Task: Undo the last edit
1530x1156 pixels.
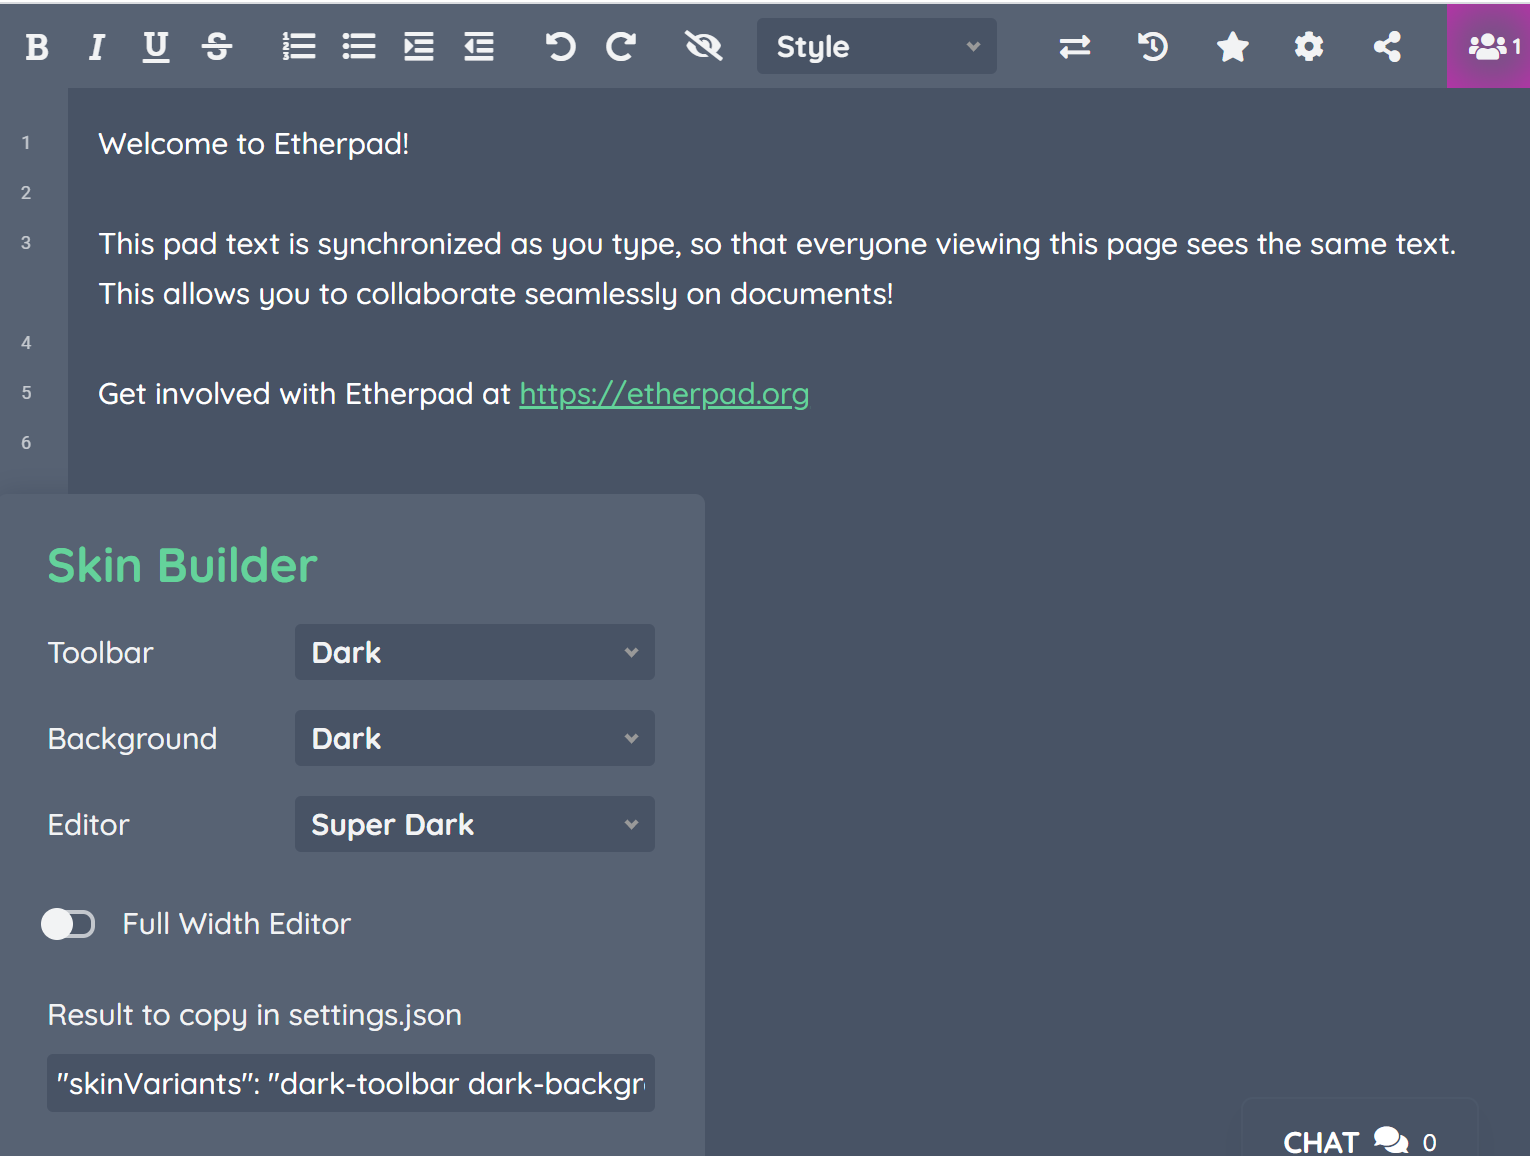Action: click(560, 46)
